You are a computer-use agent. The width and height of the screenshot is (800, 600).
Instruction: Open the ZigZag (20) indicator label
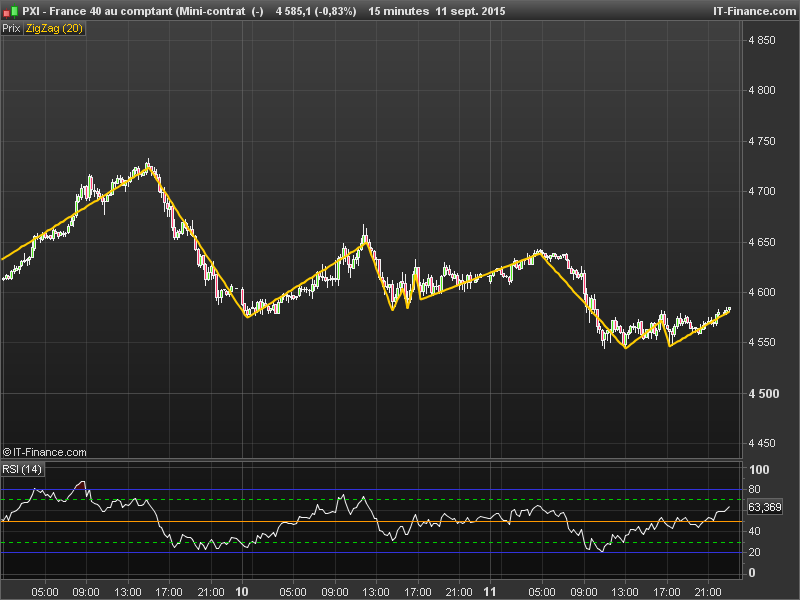[x=53, y=29]
